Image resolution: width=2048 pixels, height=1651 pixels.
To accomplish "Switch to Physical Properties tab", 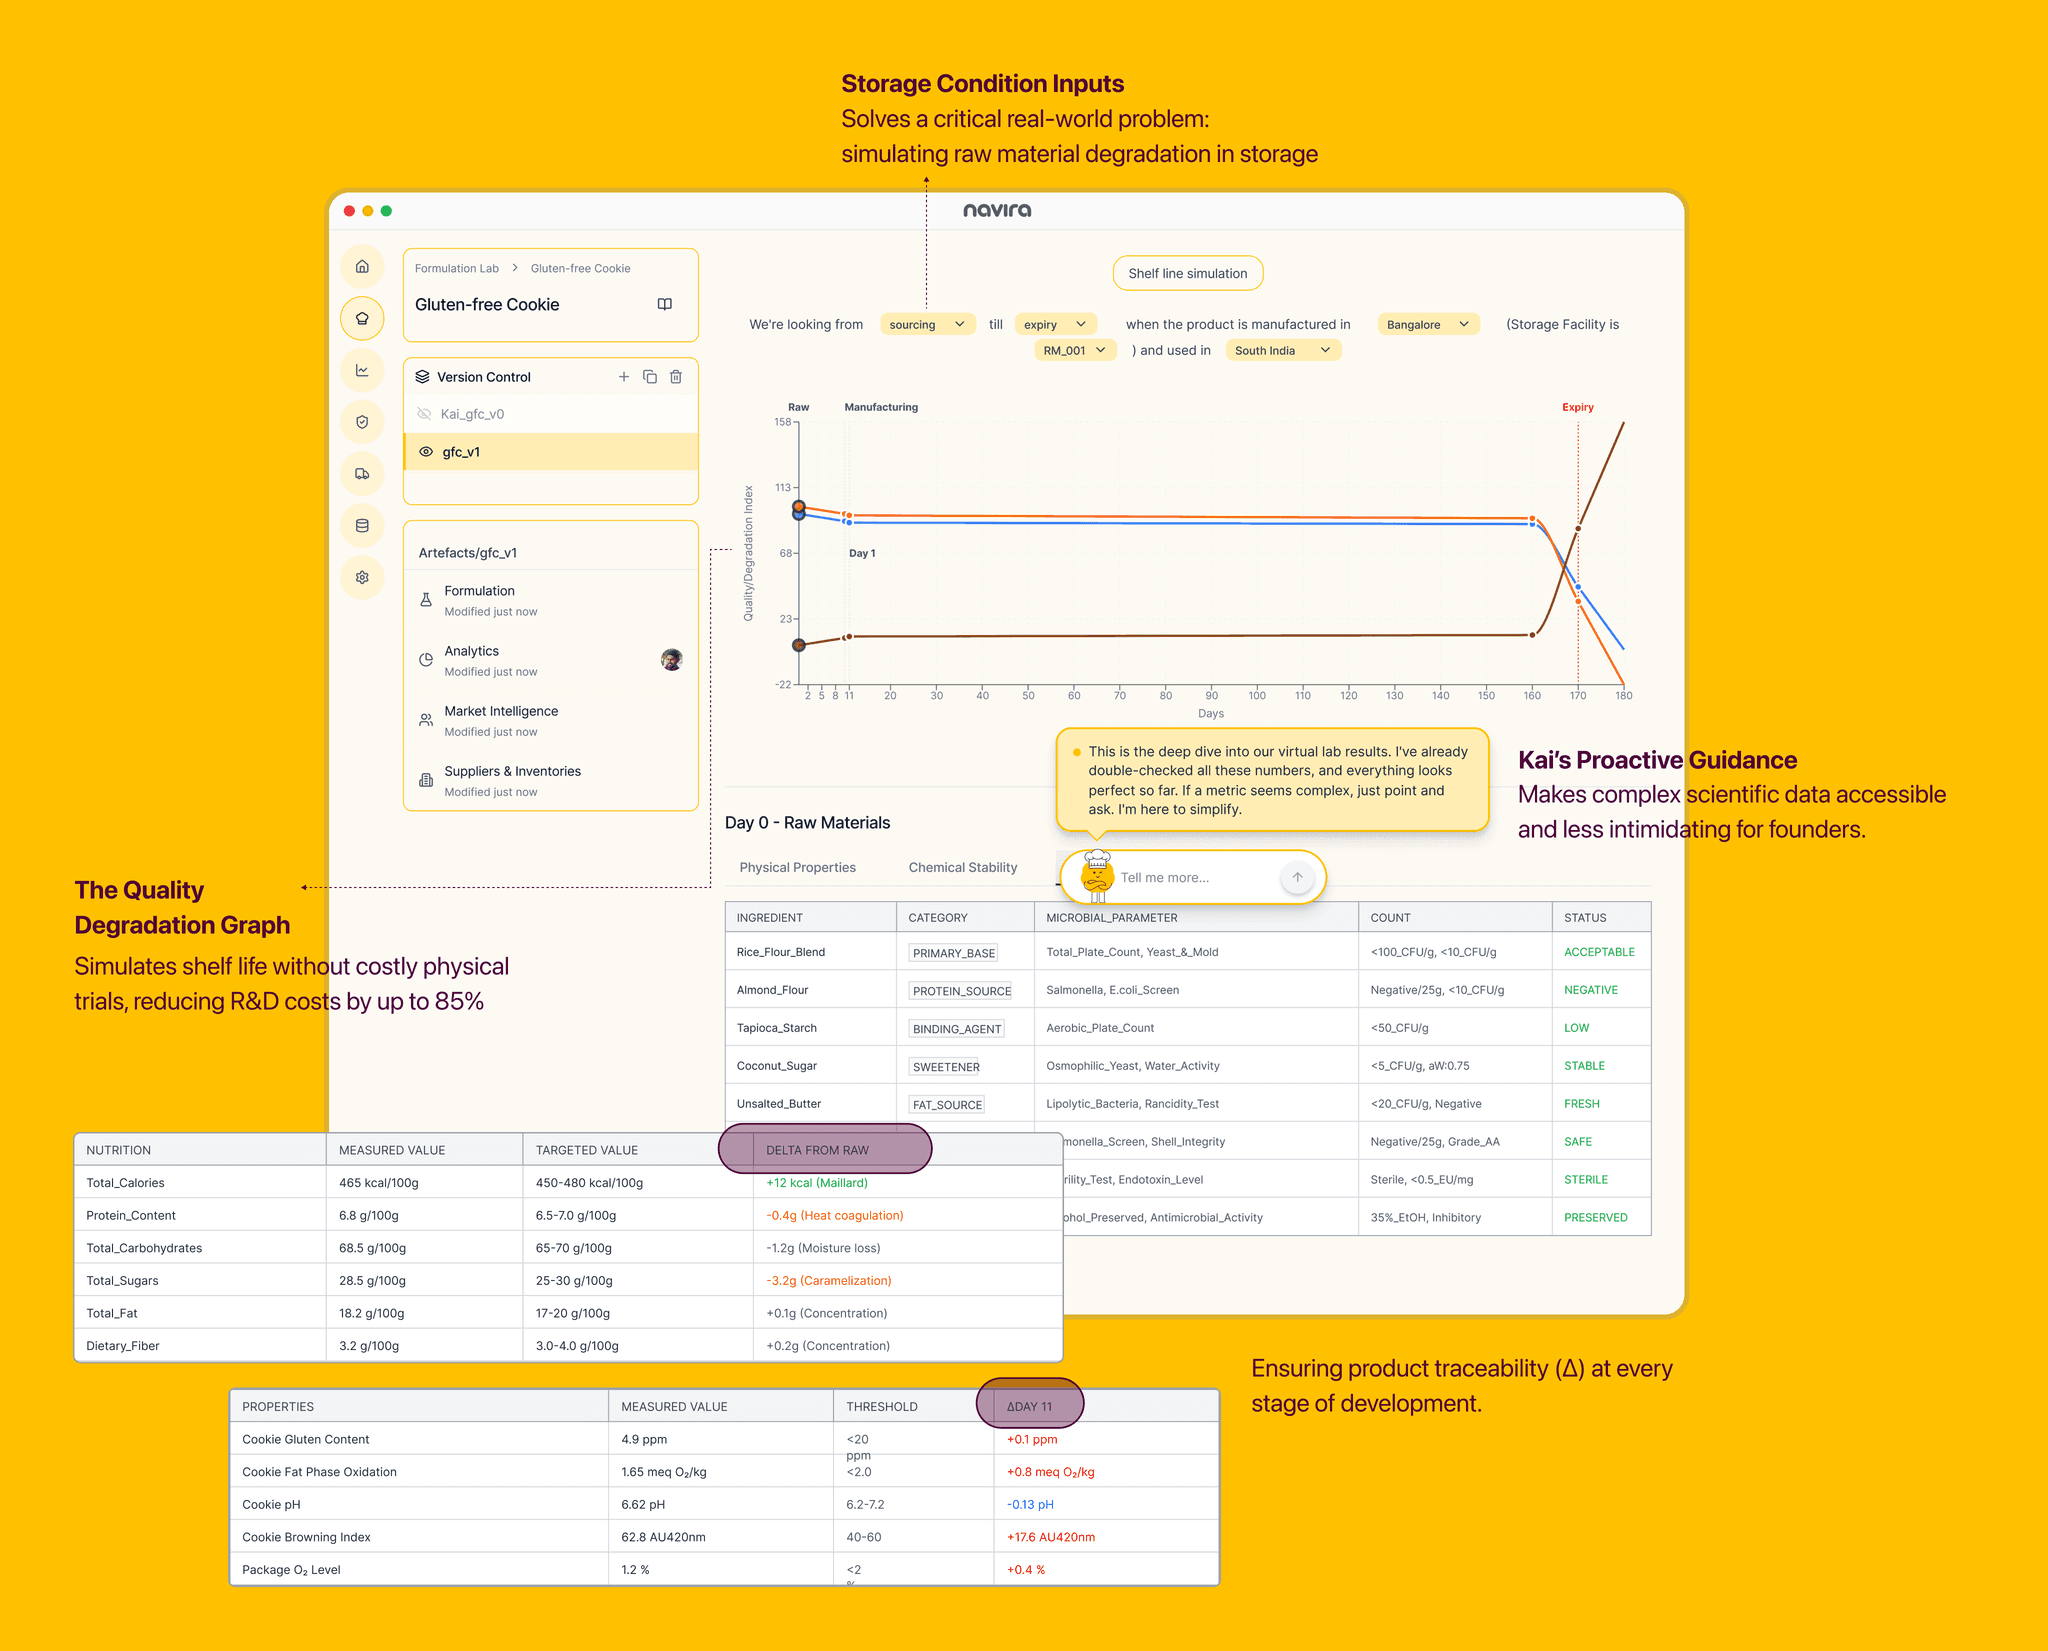I will pos(797,868).
